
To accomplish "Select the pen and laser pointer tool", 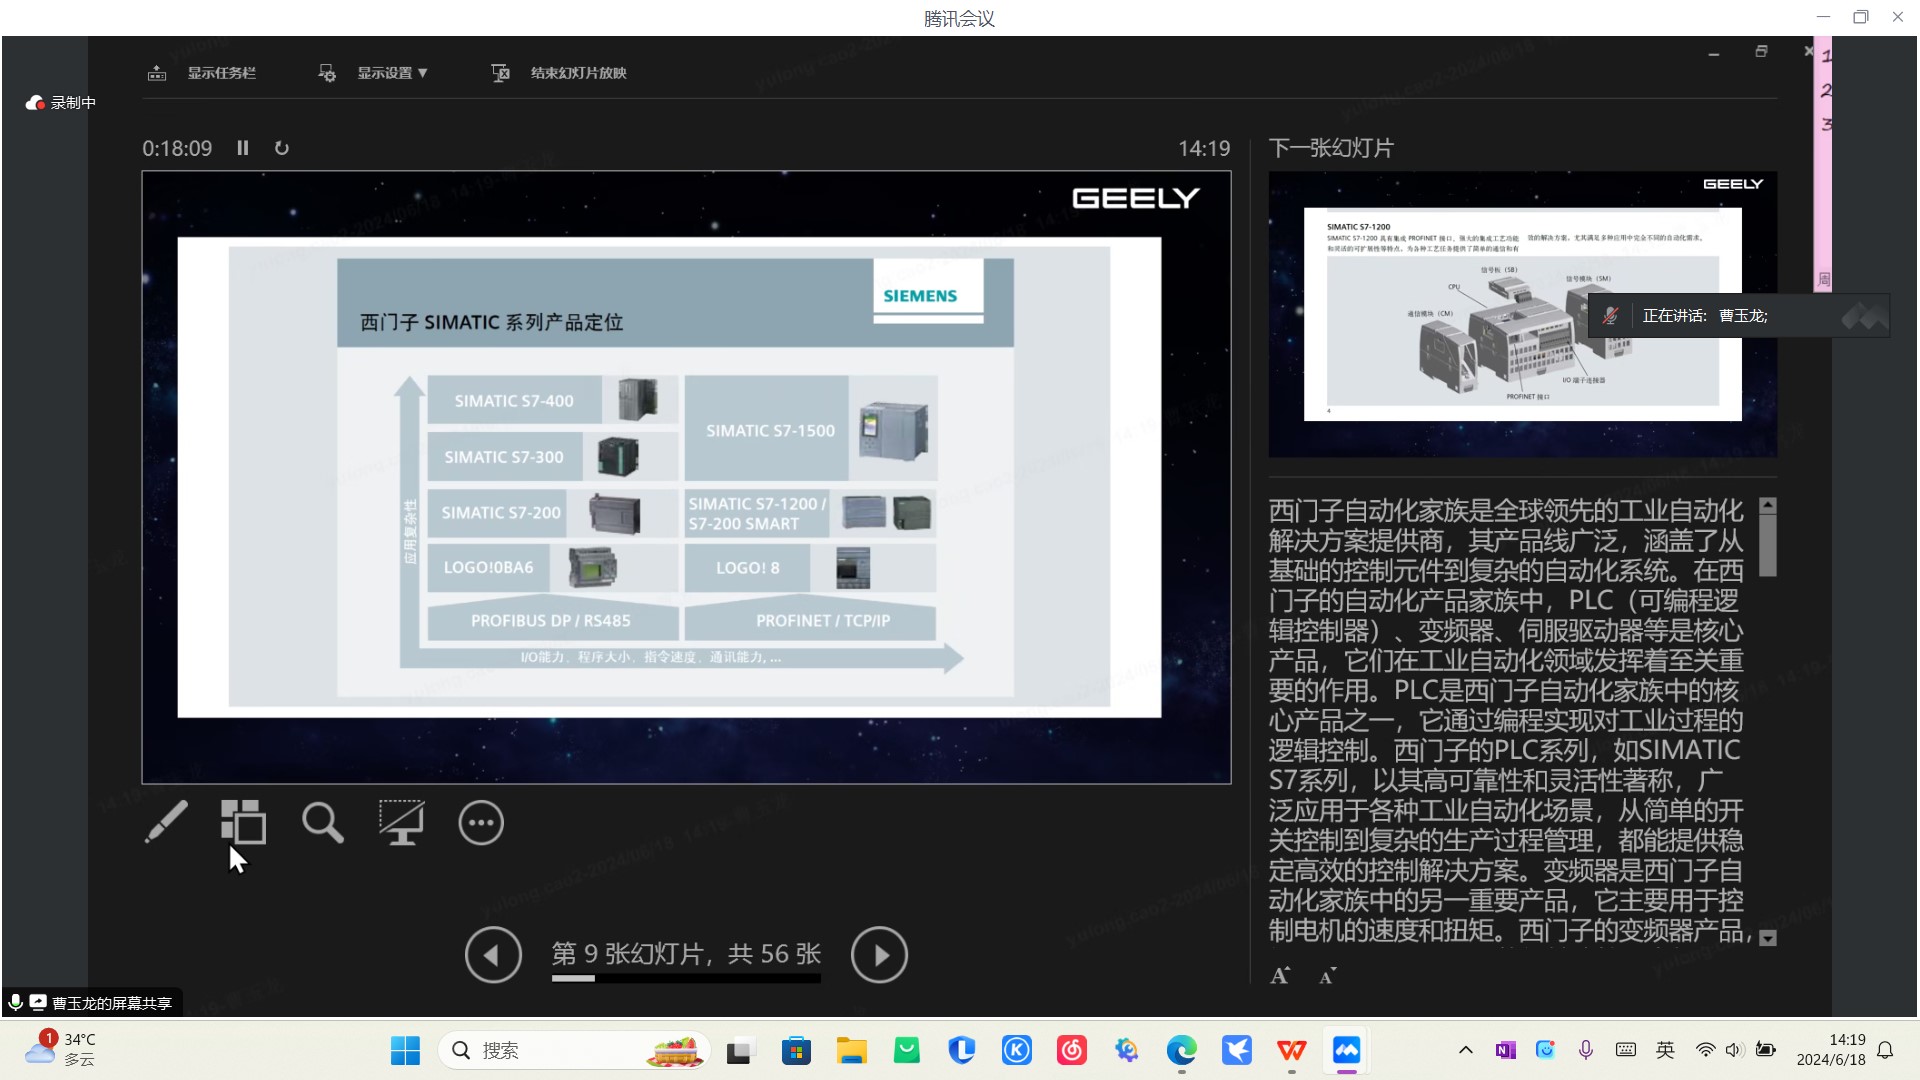I will 166,822.
